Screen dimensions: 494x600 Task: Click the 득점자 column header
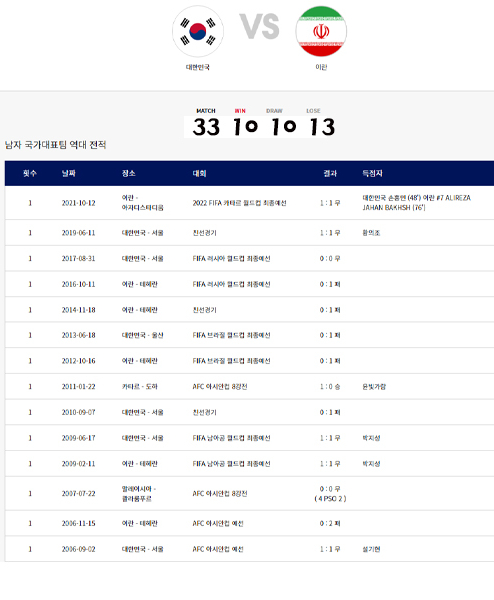click(x=372, y=173)
